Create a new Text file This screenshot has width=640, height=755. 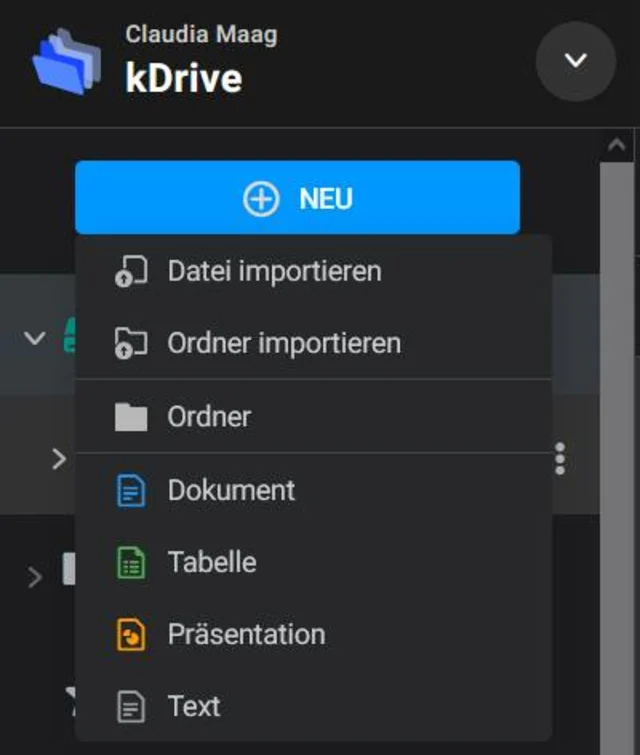pos(313,706)
